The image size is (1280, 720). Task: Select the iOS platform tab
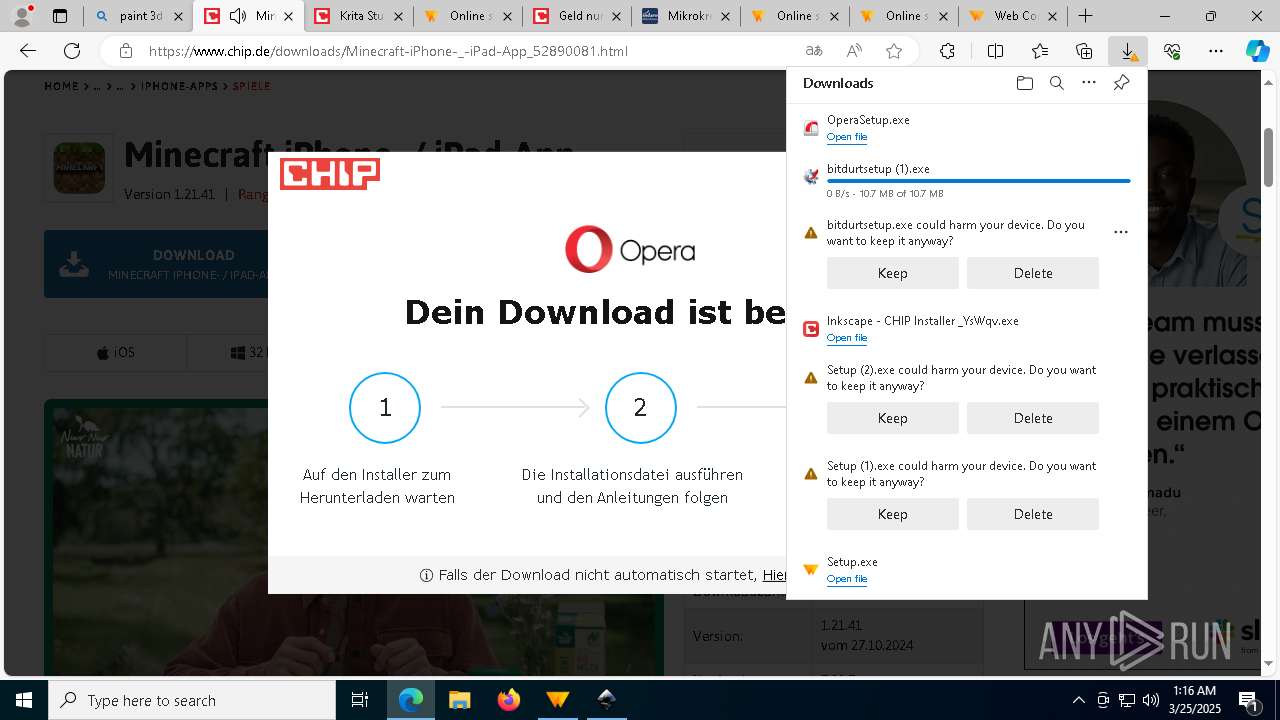pyautogui.click(x=115, y=353)
